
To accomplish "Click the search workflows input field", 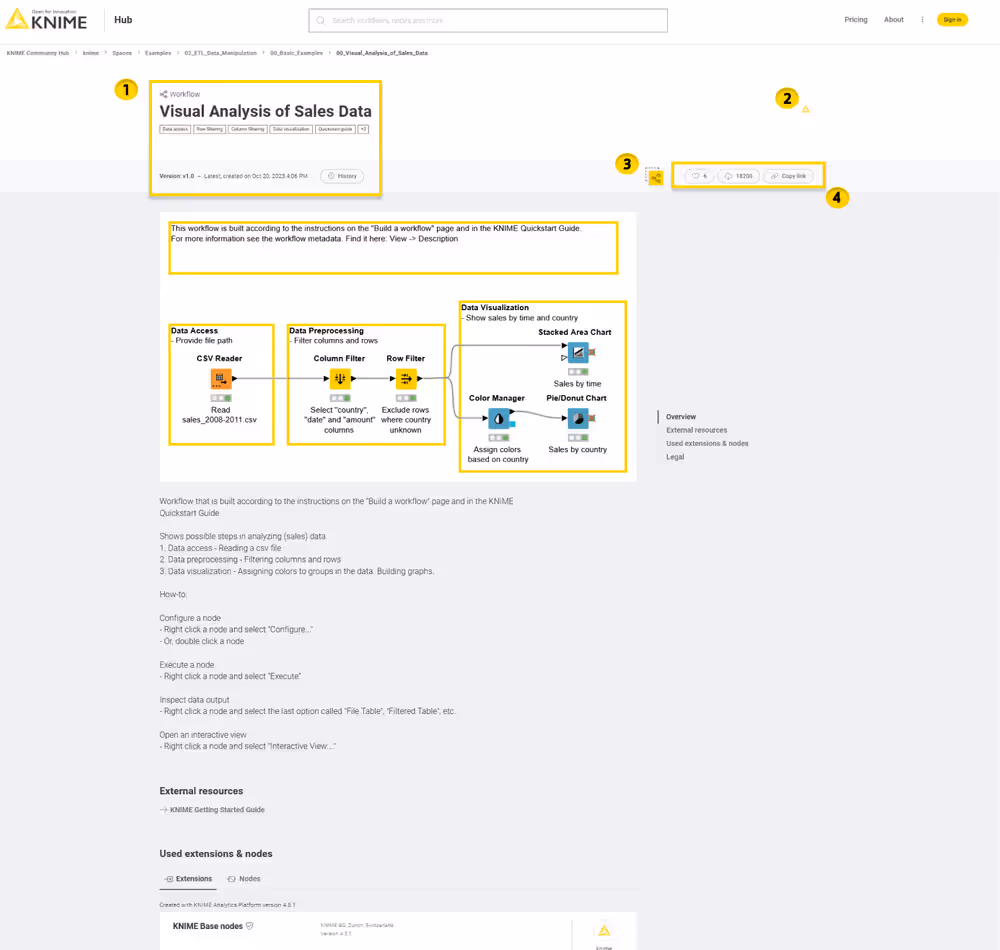I will (487, 19).
